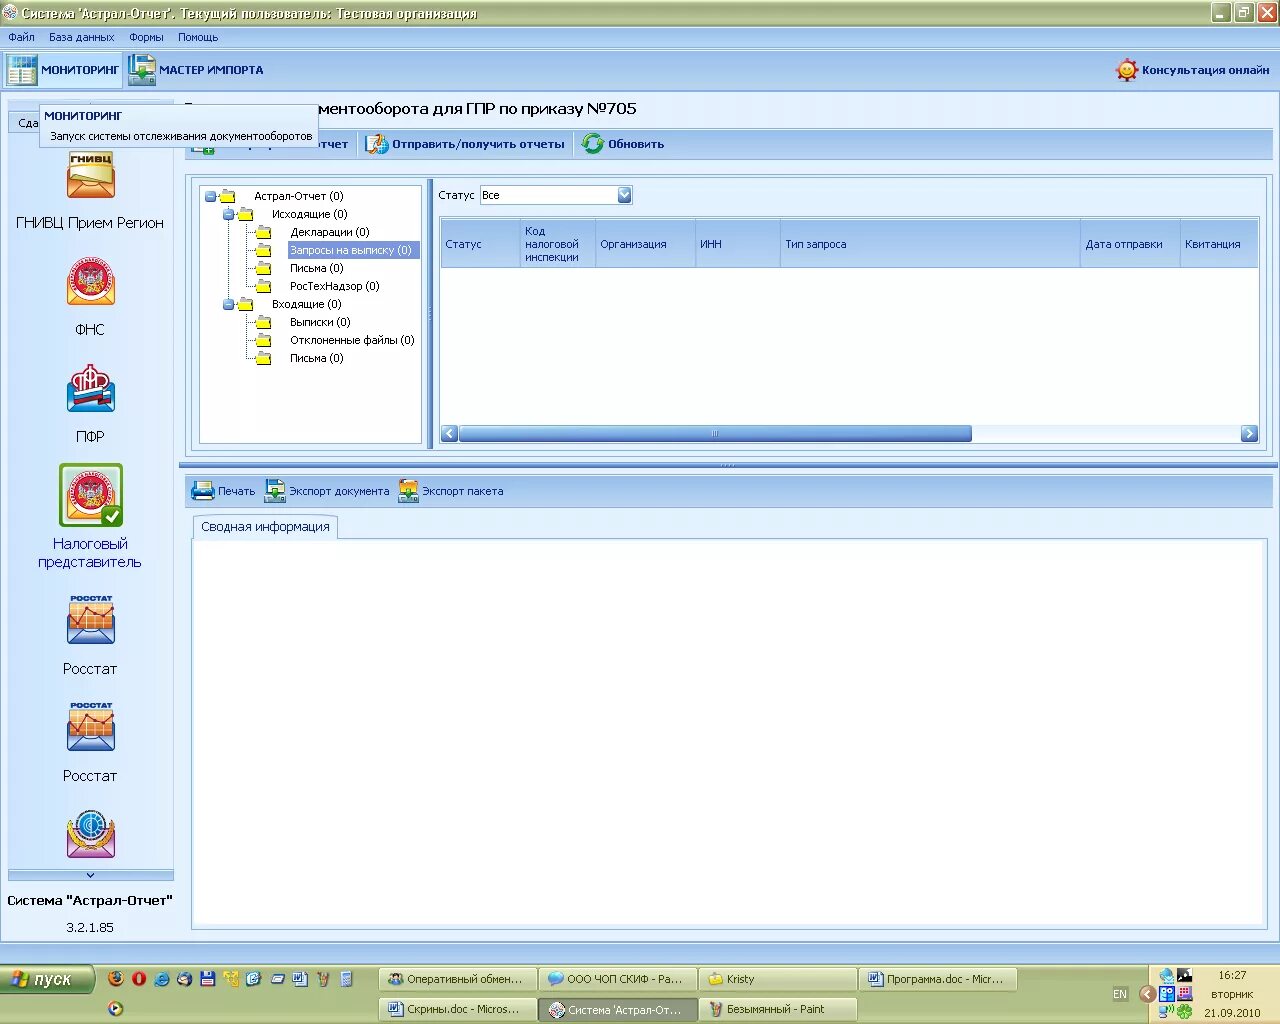Select Запросы на выписку (0) folder
Viewport: 1280px width, 1024px height.
pyautogui.click(x=351, y=250)
